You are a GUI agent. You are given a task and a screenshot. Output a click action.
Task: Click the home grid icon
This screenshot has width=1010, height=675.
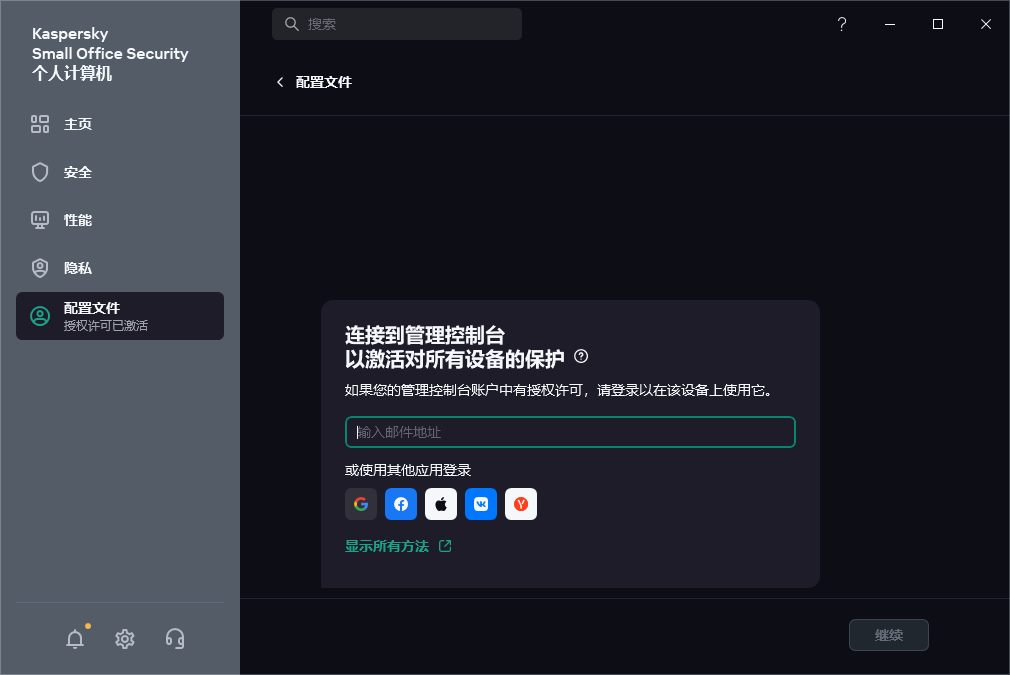pyautogui.click(x=40, y=124)
